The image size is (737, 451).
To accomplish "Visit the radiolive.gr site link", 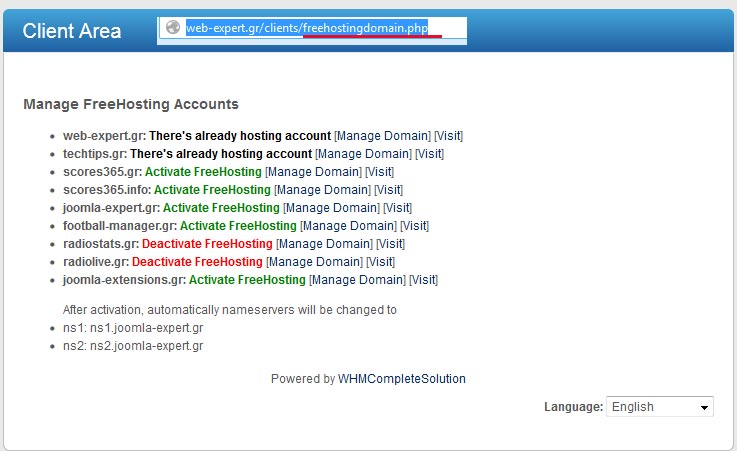I will point(381,262).
